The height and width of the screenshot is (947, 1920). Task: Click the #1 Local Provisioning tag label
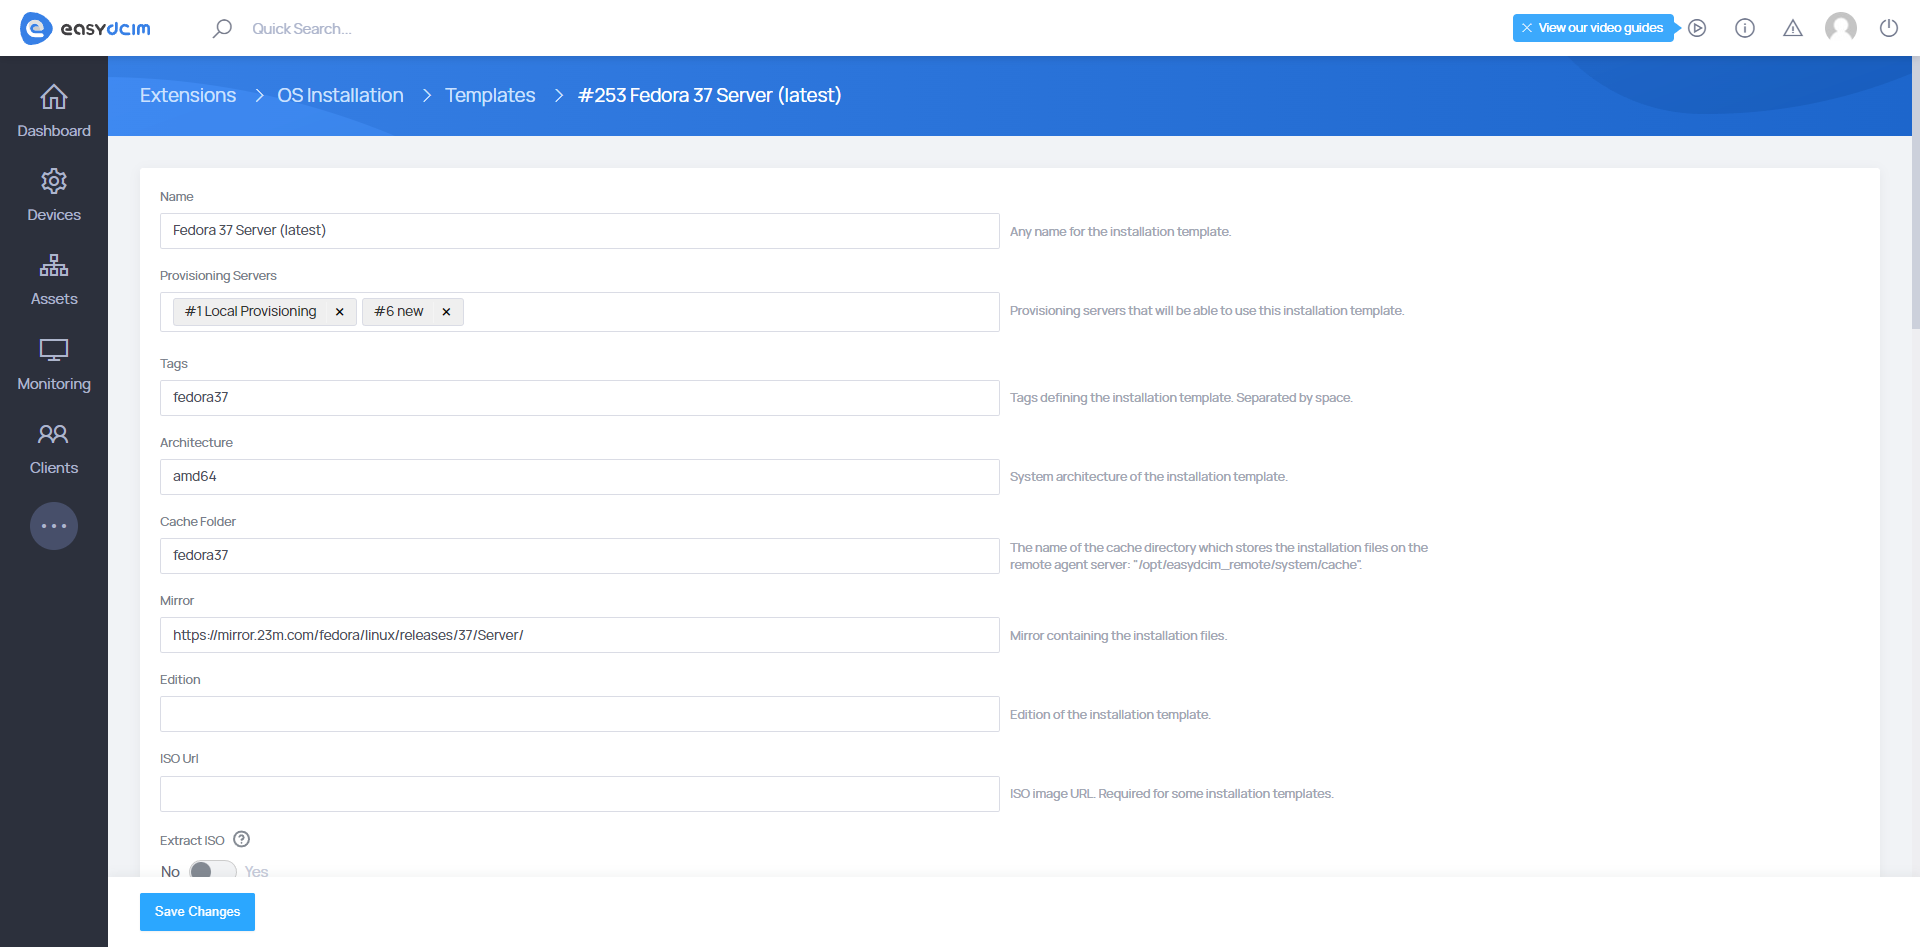[x=251, y=312]
